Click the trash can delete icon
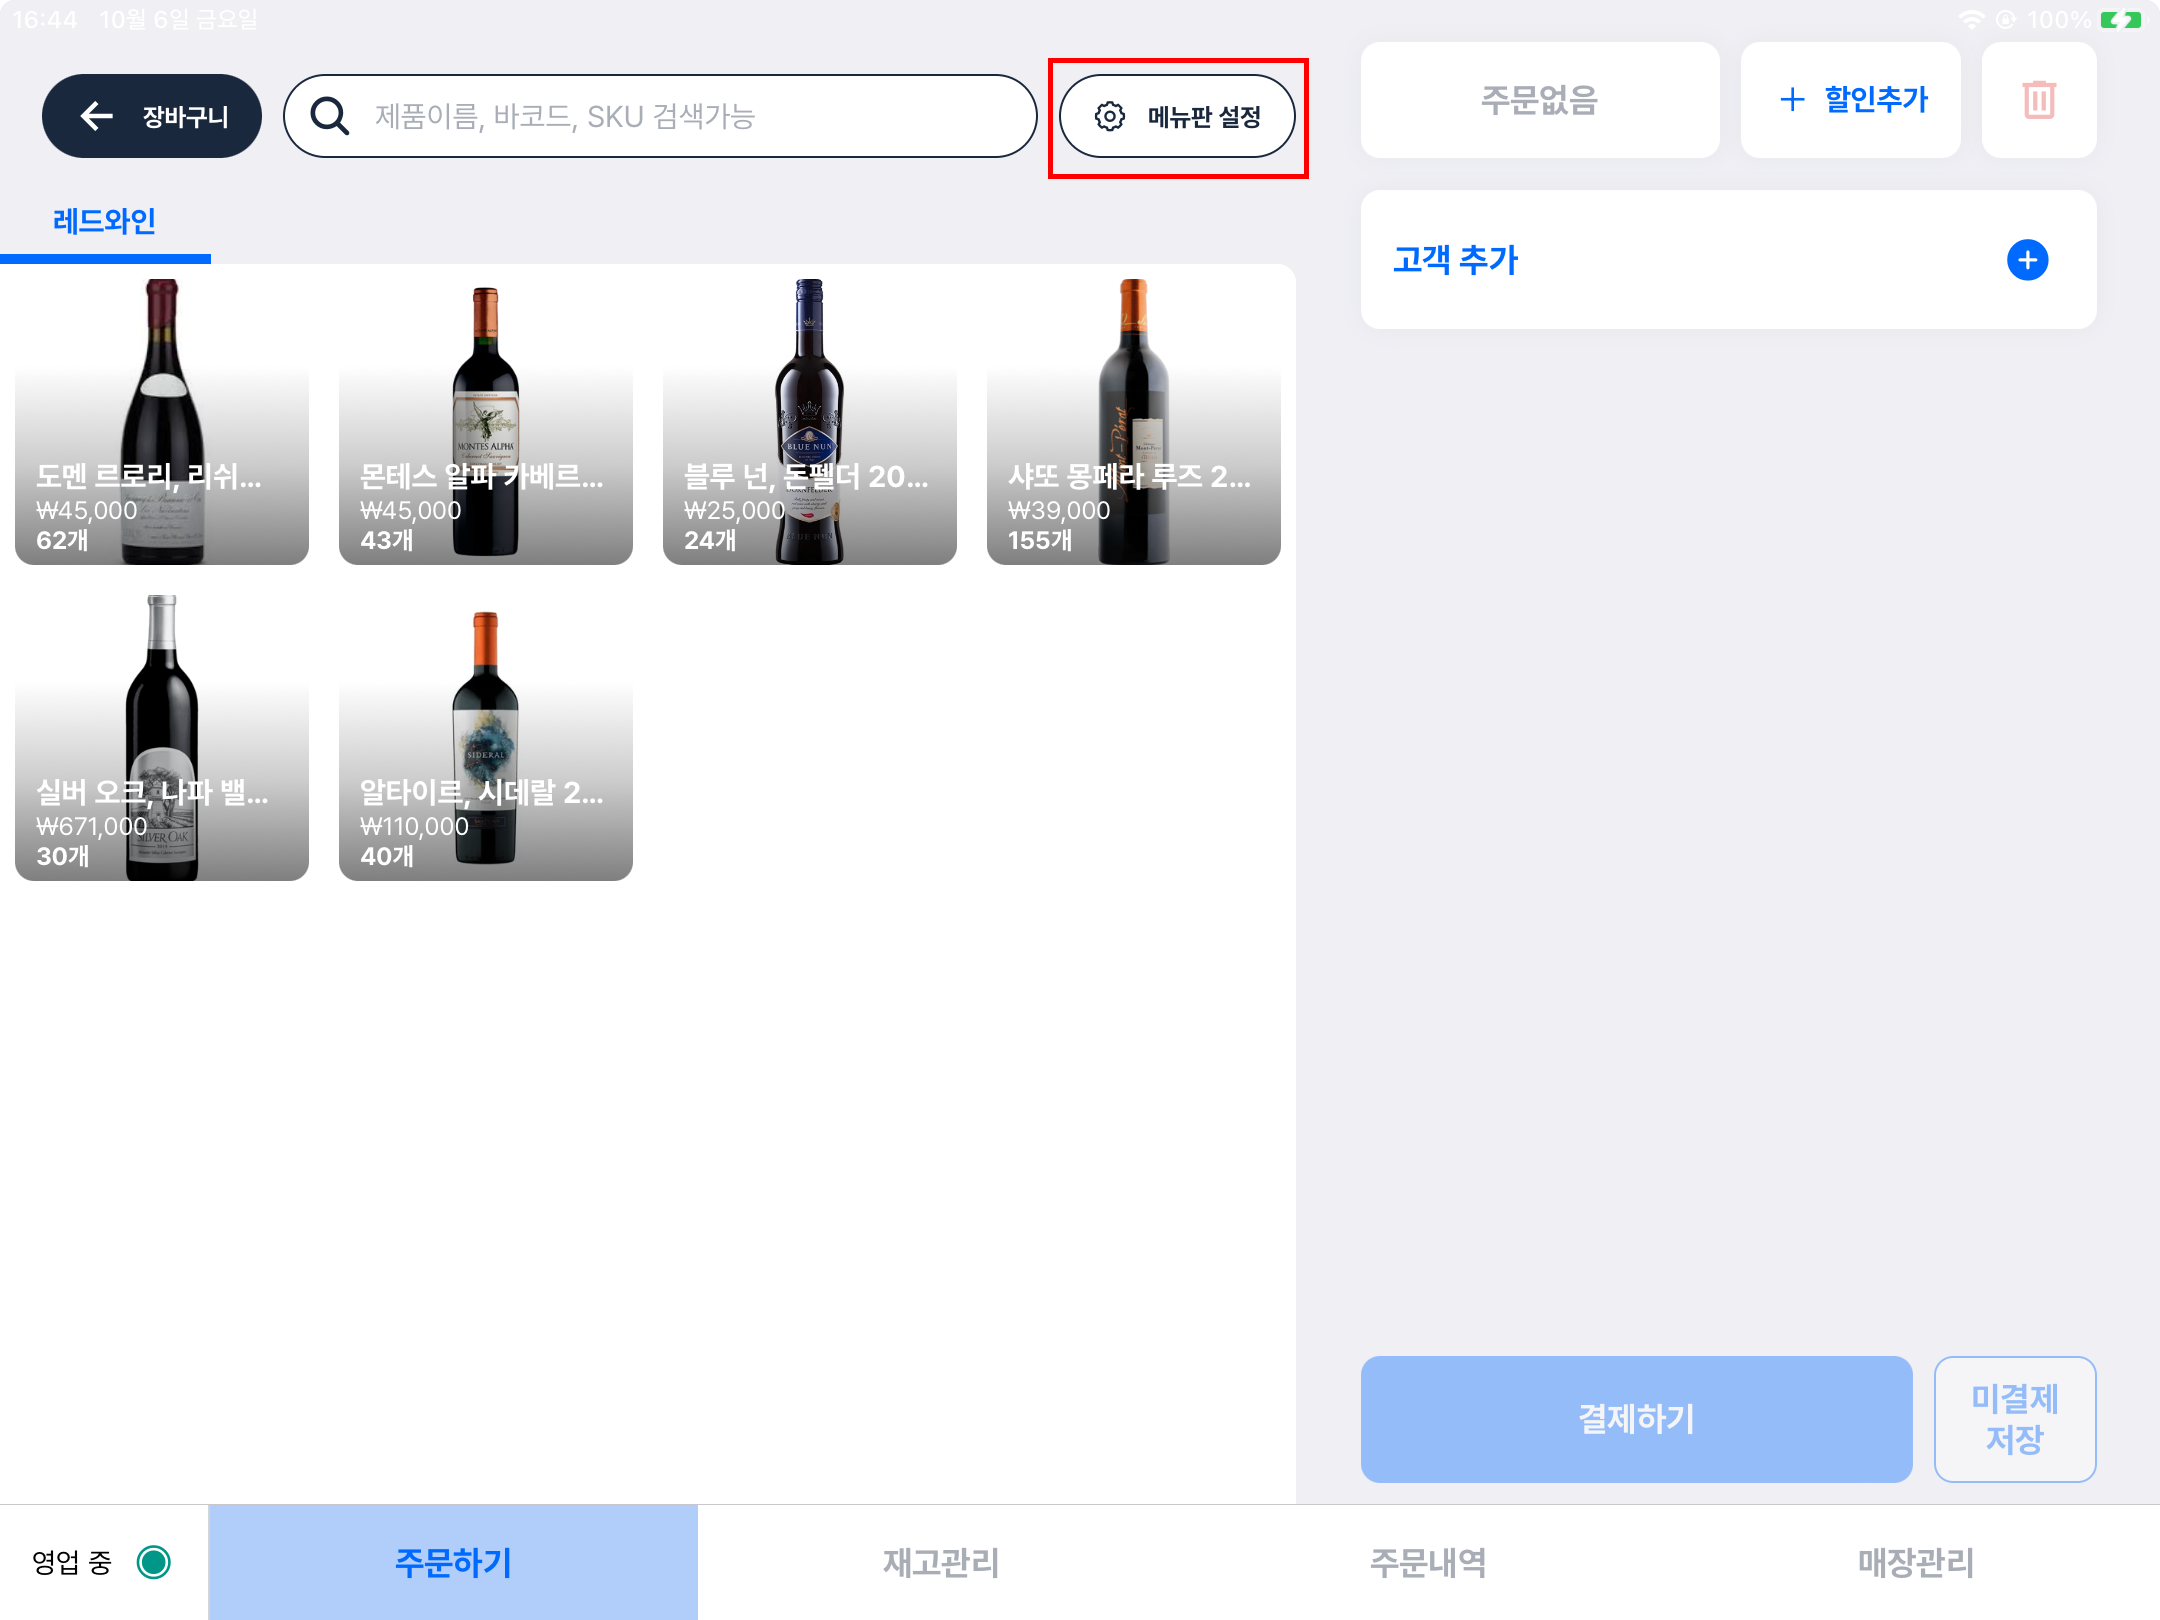This screenshot has width=2160, height=1620. [x=2038, y=100]
